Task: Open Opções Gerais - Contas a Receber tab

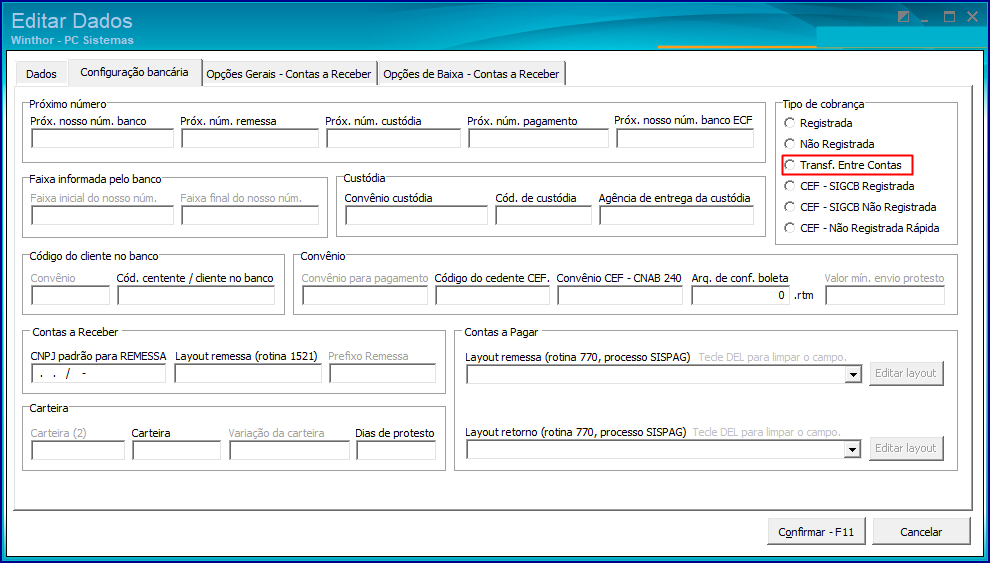Action: (289, 74)
